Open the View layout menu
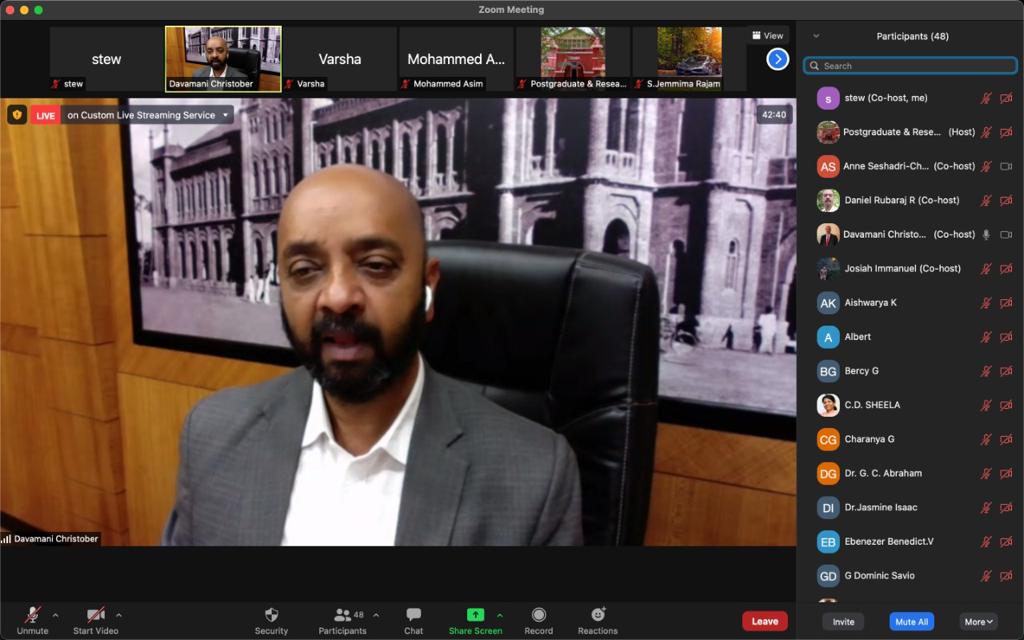Image resolution: width=1024 pixels, height=640 pixels. click(x=767, y=35)
